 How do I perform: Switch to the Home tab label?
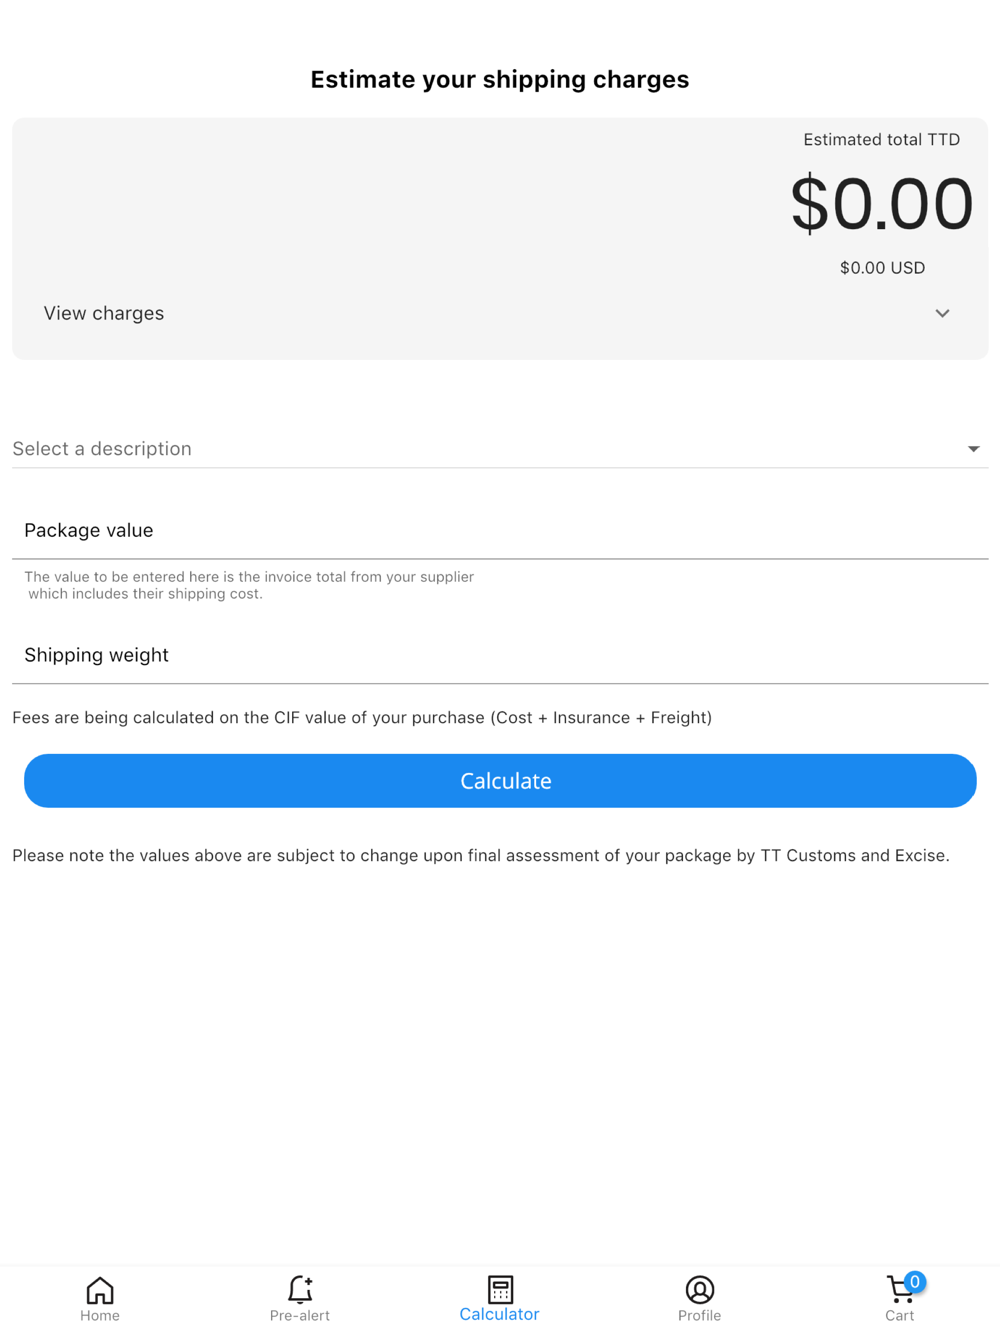click(100, 1315)
